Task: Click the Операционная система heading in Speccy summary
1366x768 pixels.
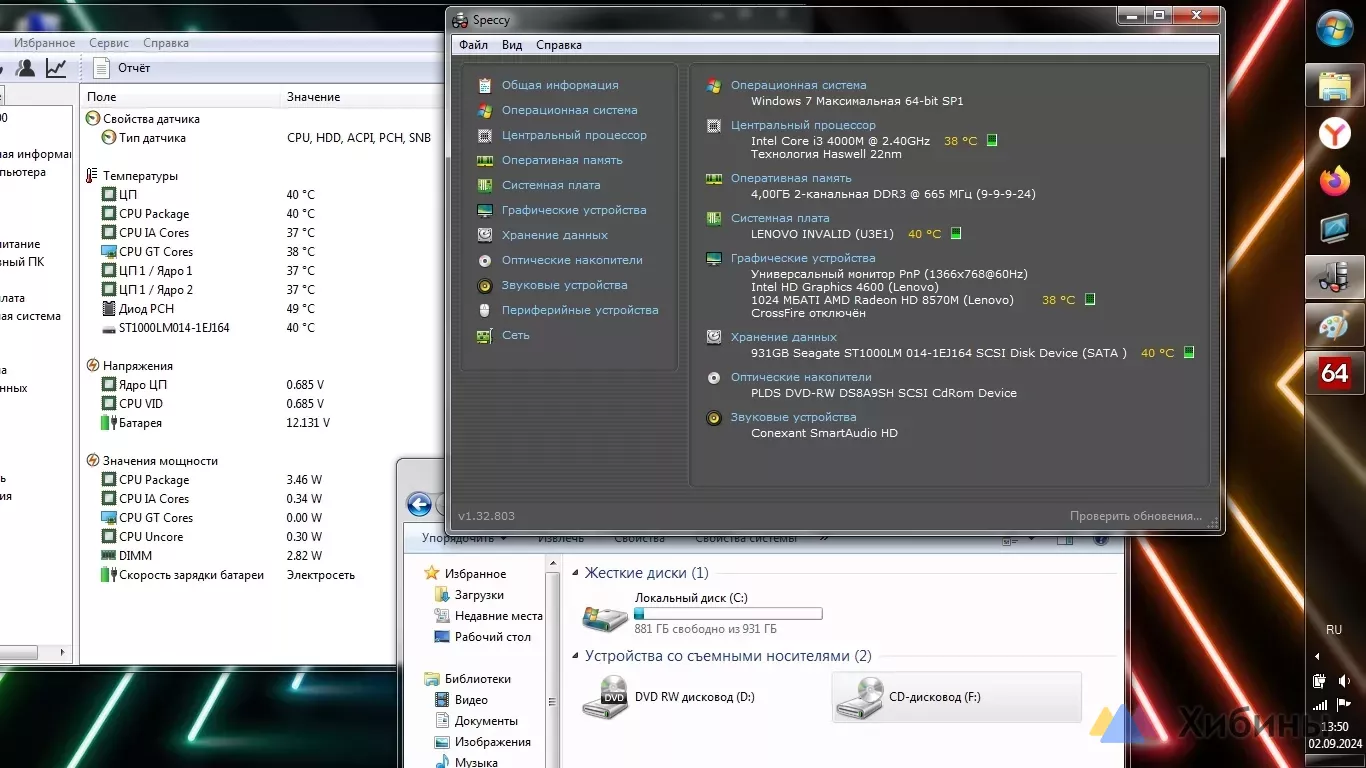Action: tap(799, 85)
